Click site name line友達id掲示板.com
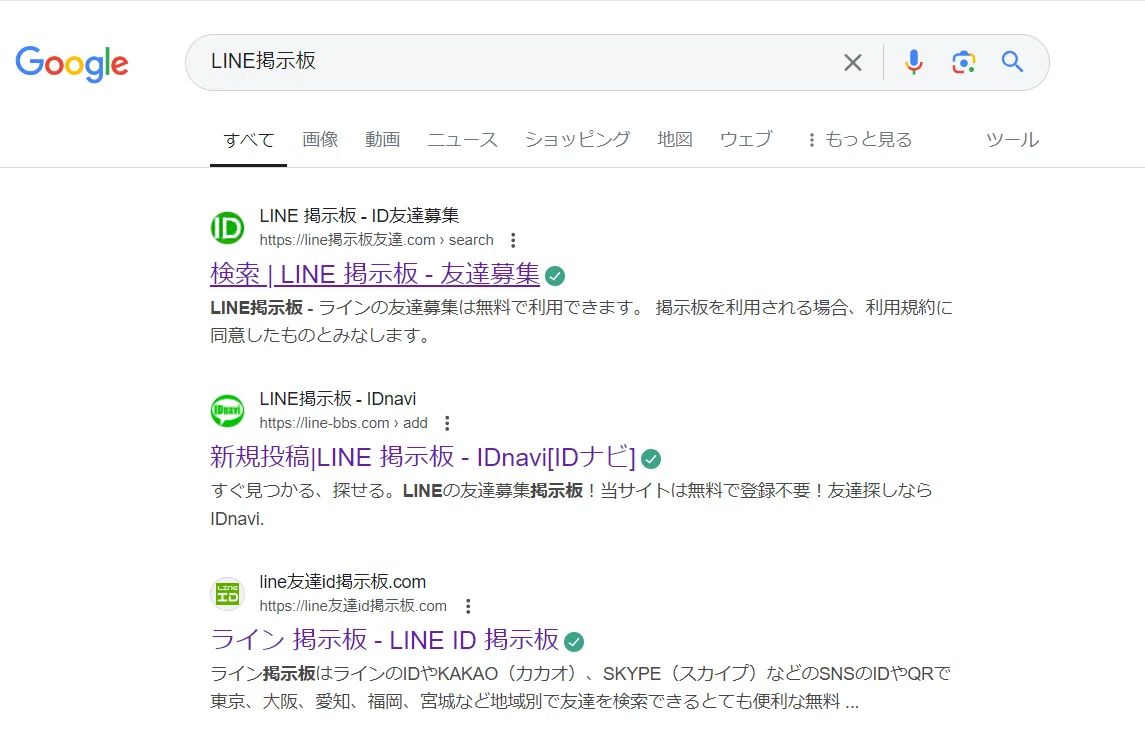Image resolution: width=1145 pixels, height=755 pixels. pos(342,582)
